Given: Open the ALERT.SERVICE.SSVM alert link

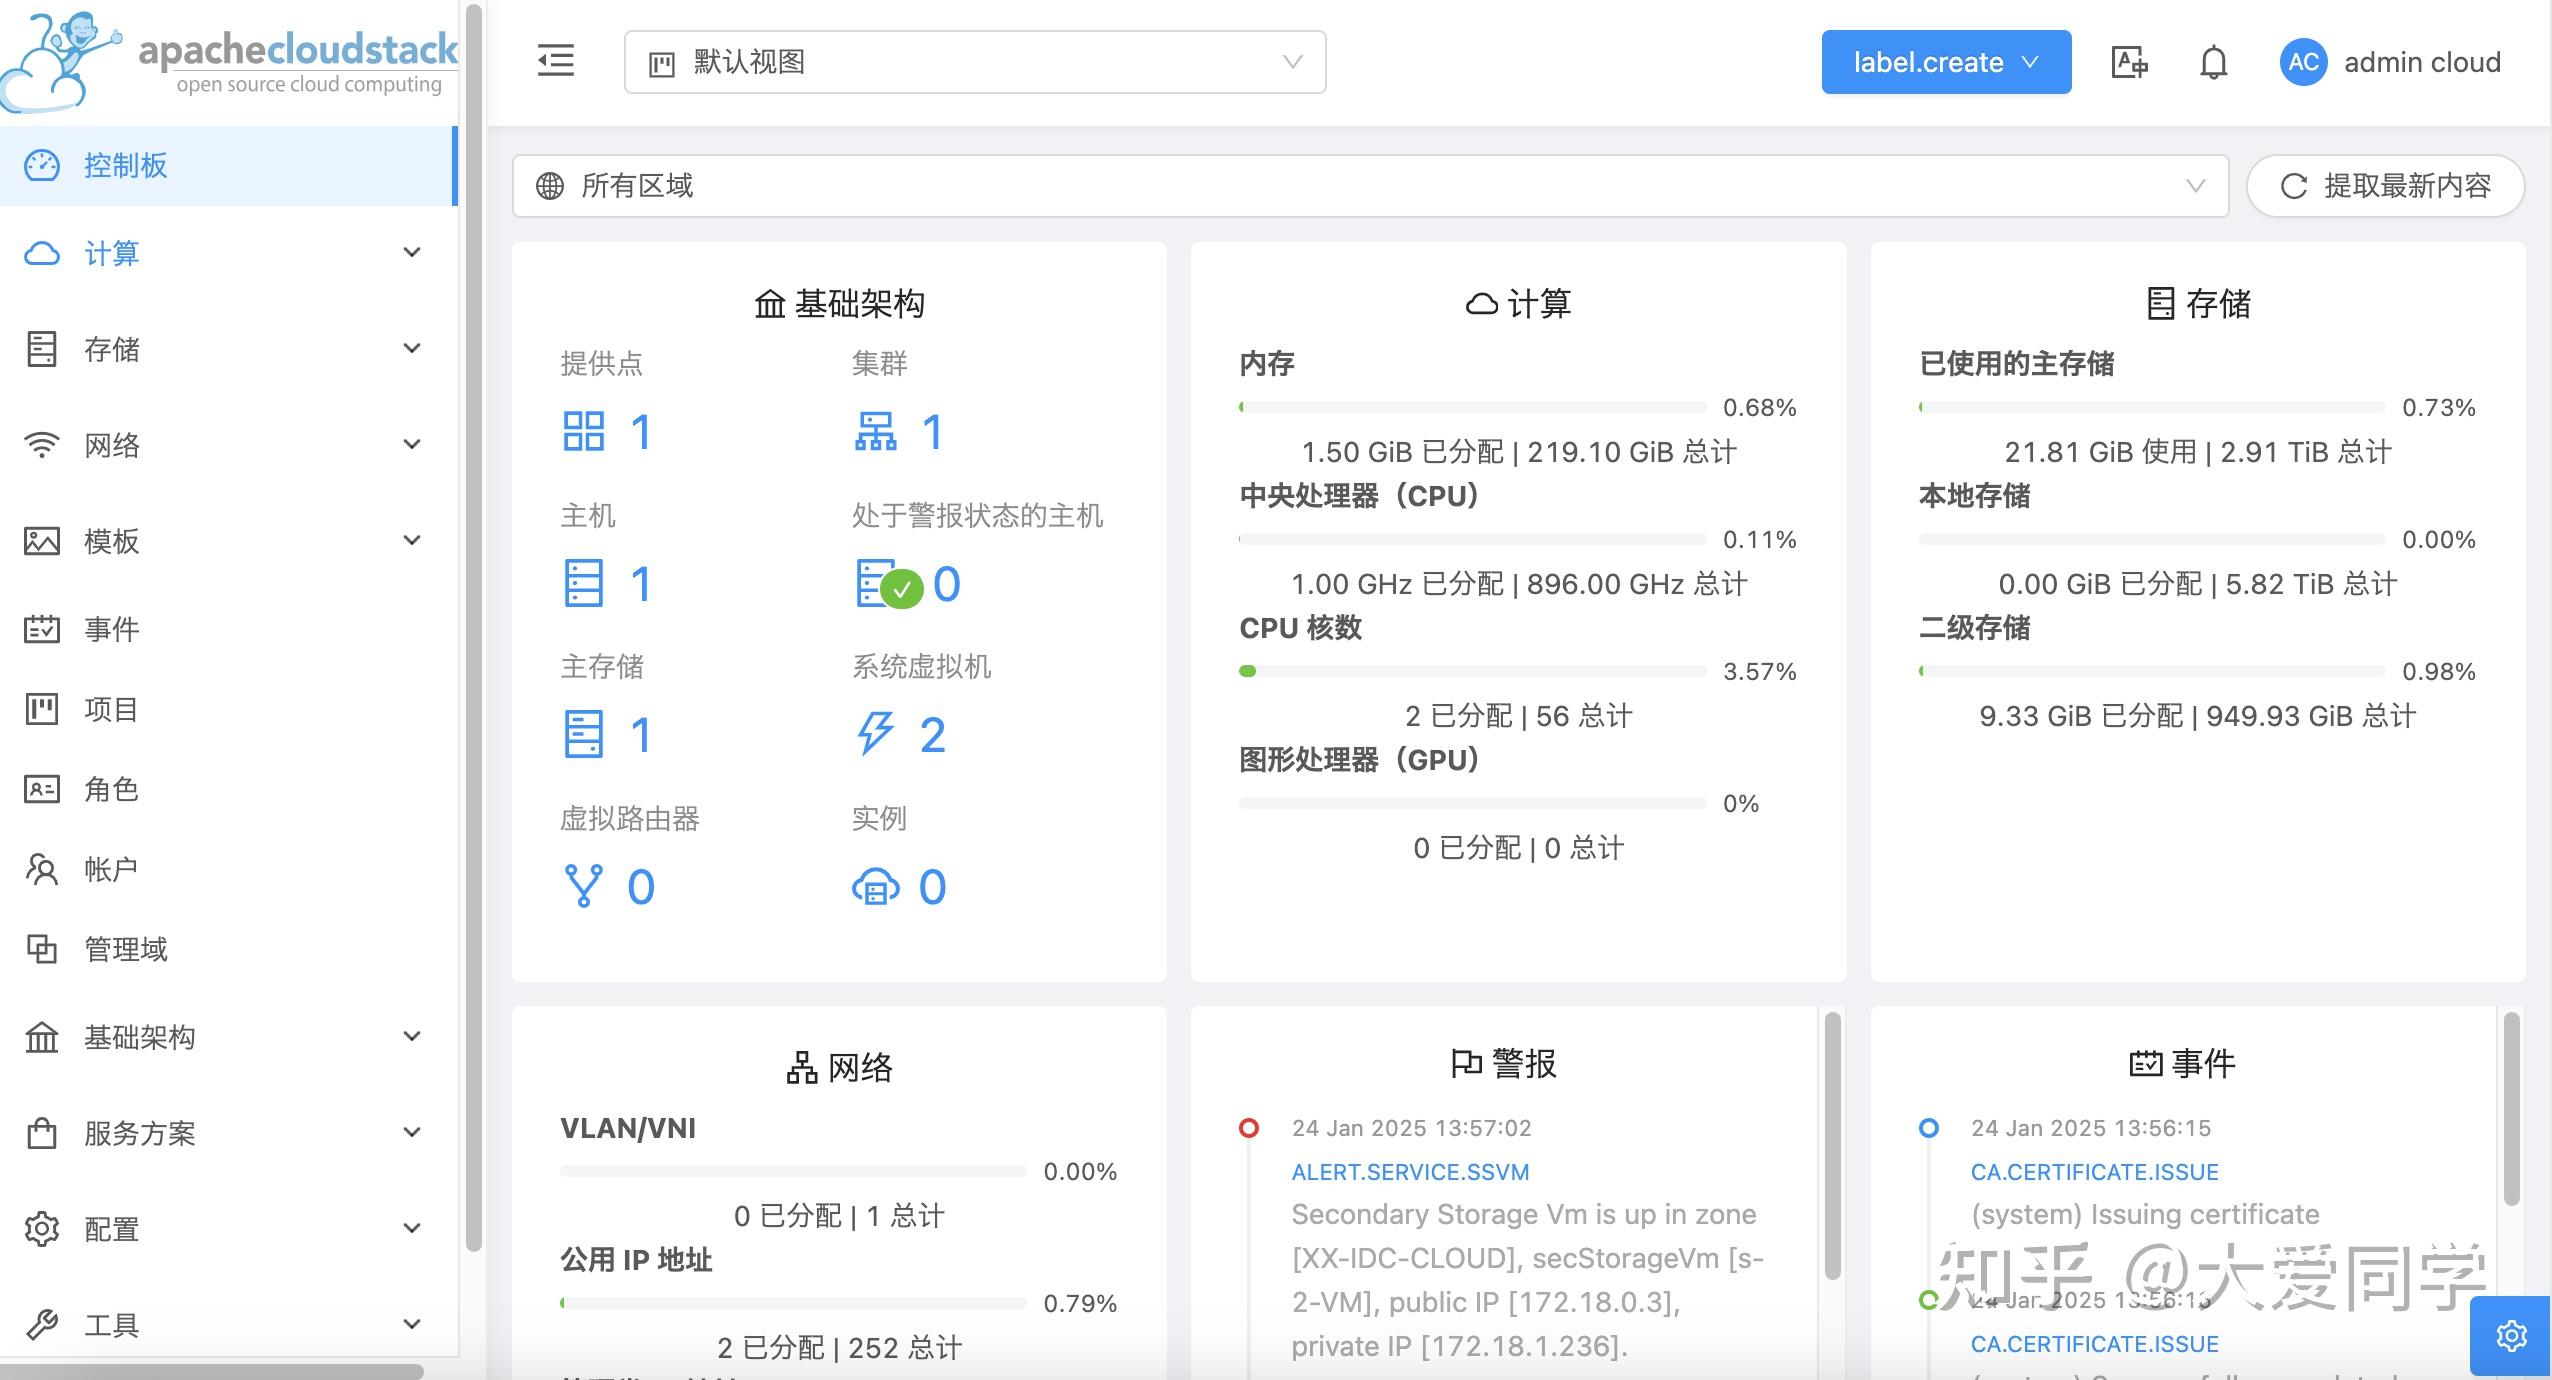Looking at the screenshot, I should click(1409, 1171).
